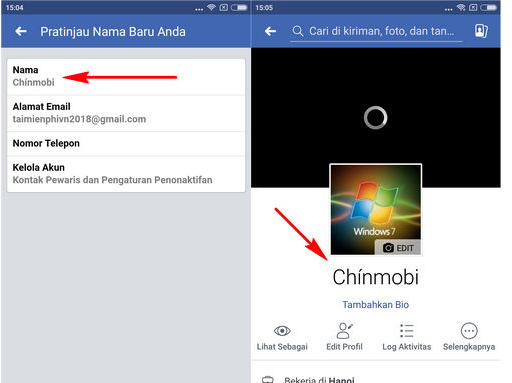Tap the Selengkapnya label
The image size is (512, 383).
469,347
